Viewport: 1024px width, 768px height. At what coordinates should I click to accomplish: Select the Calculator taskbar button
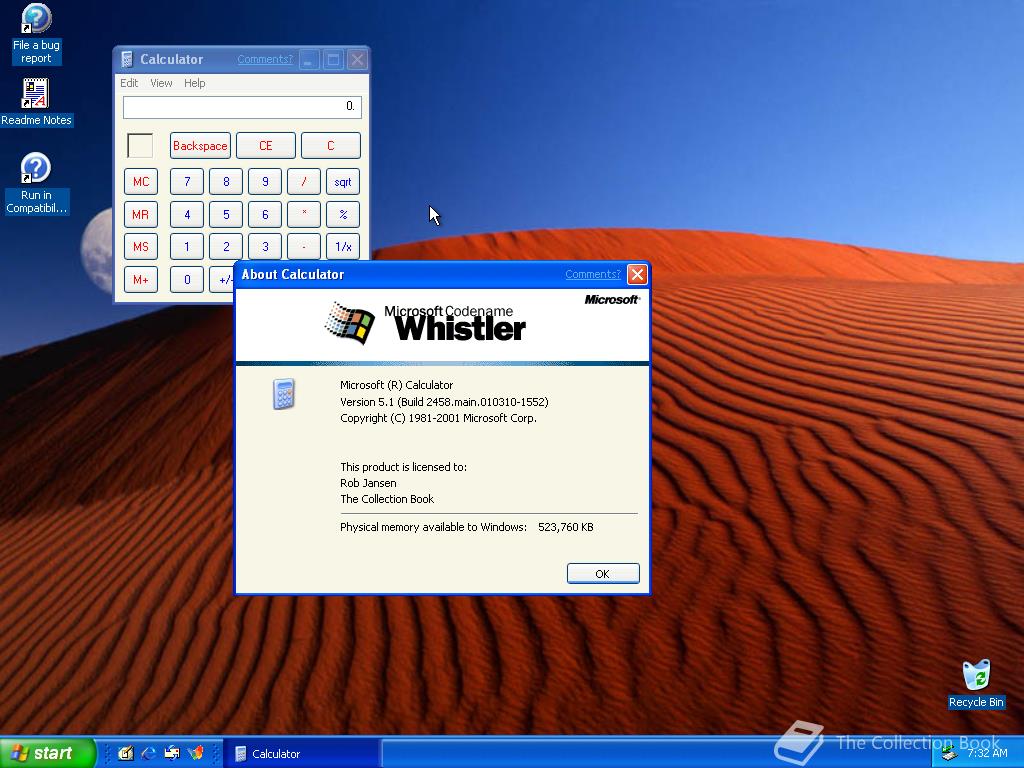pos(301,754)
